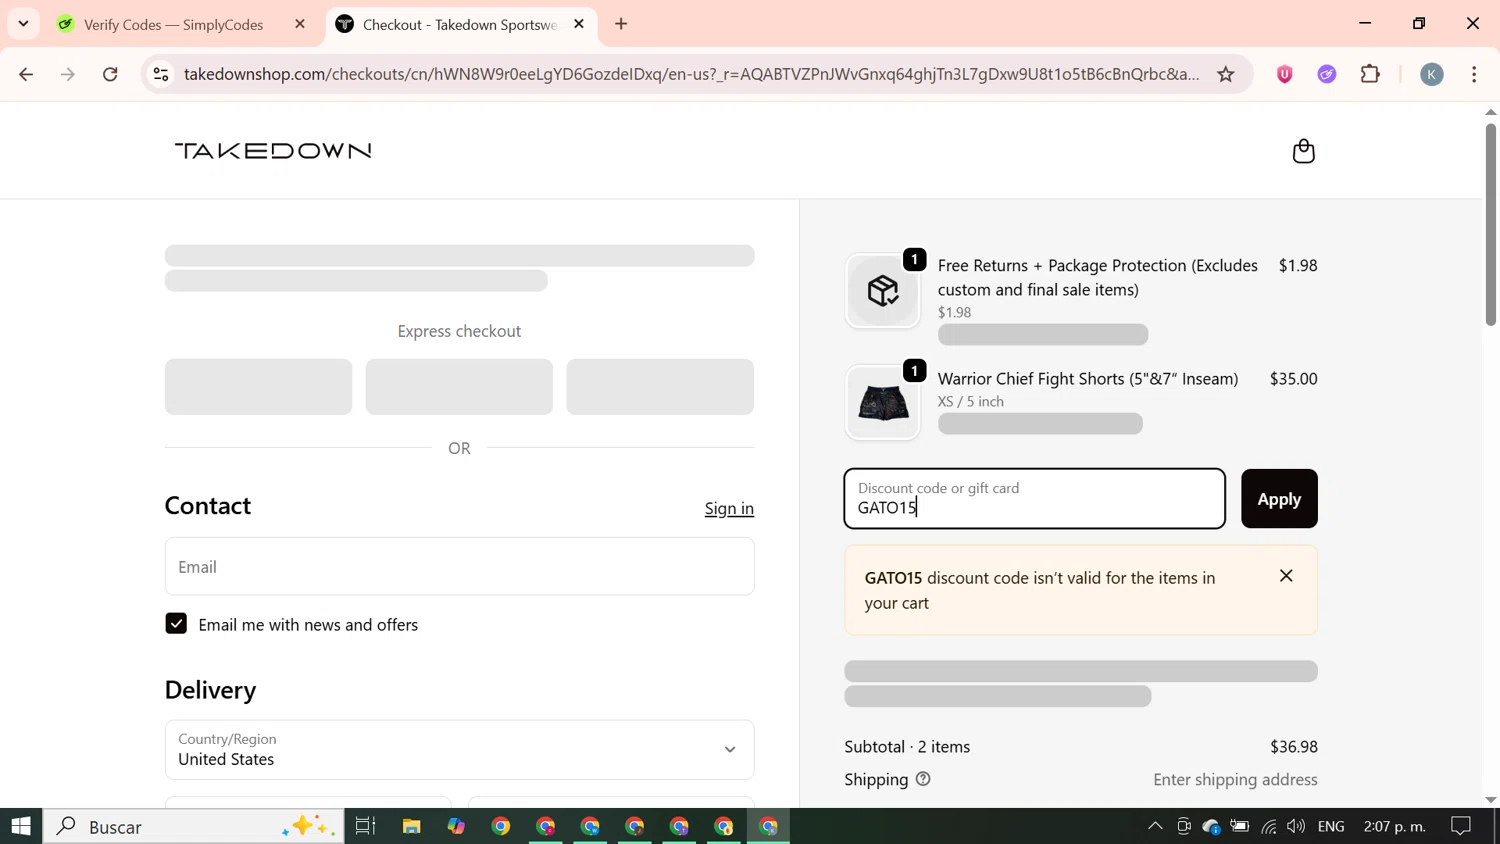Open the Chrome profile K avatar
Image resolution: width=1500 pixels, height=844 pixels.
pos(1432,74)
